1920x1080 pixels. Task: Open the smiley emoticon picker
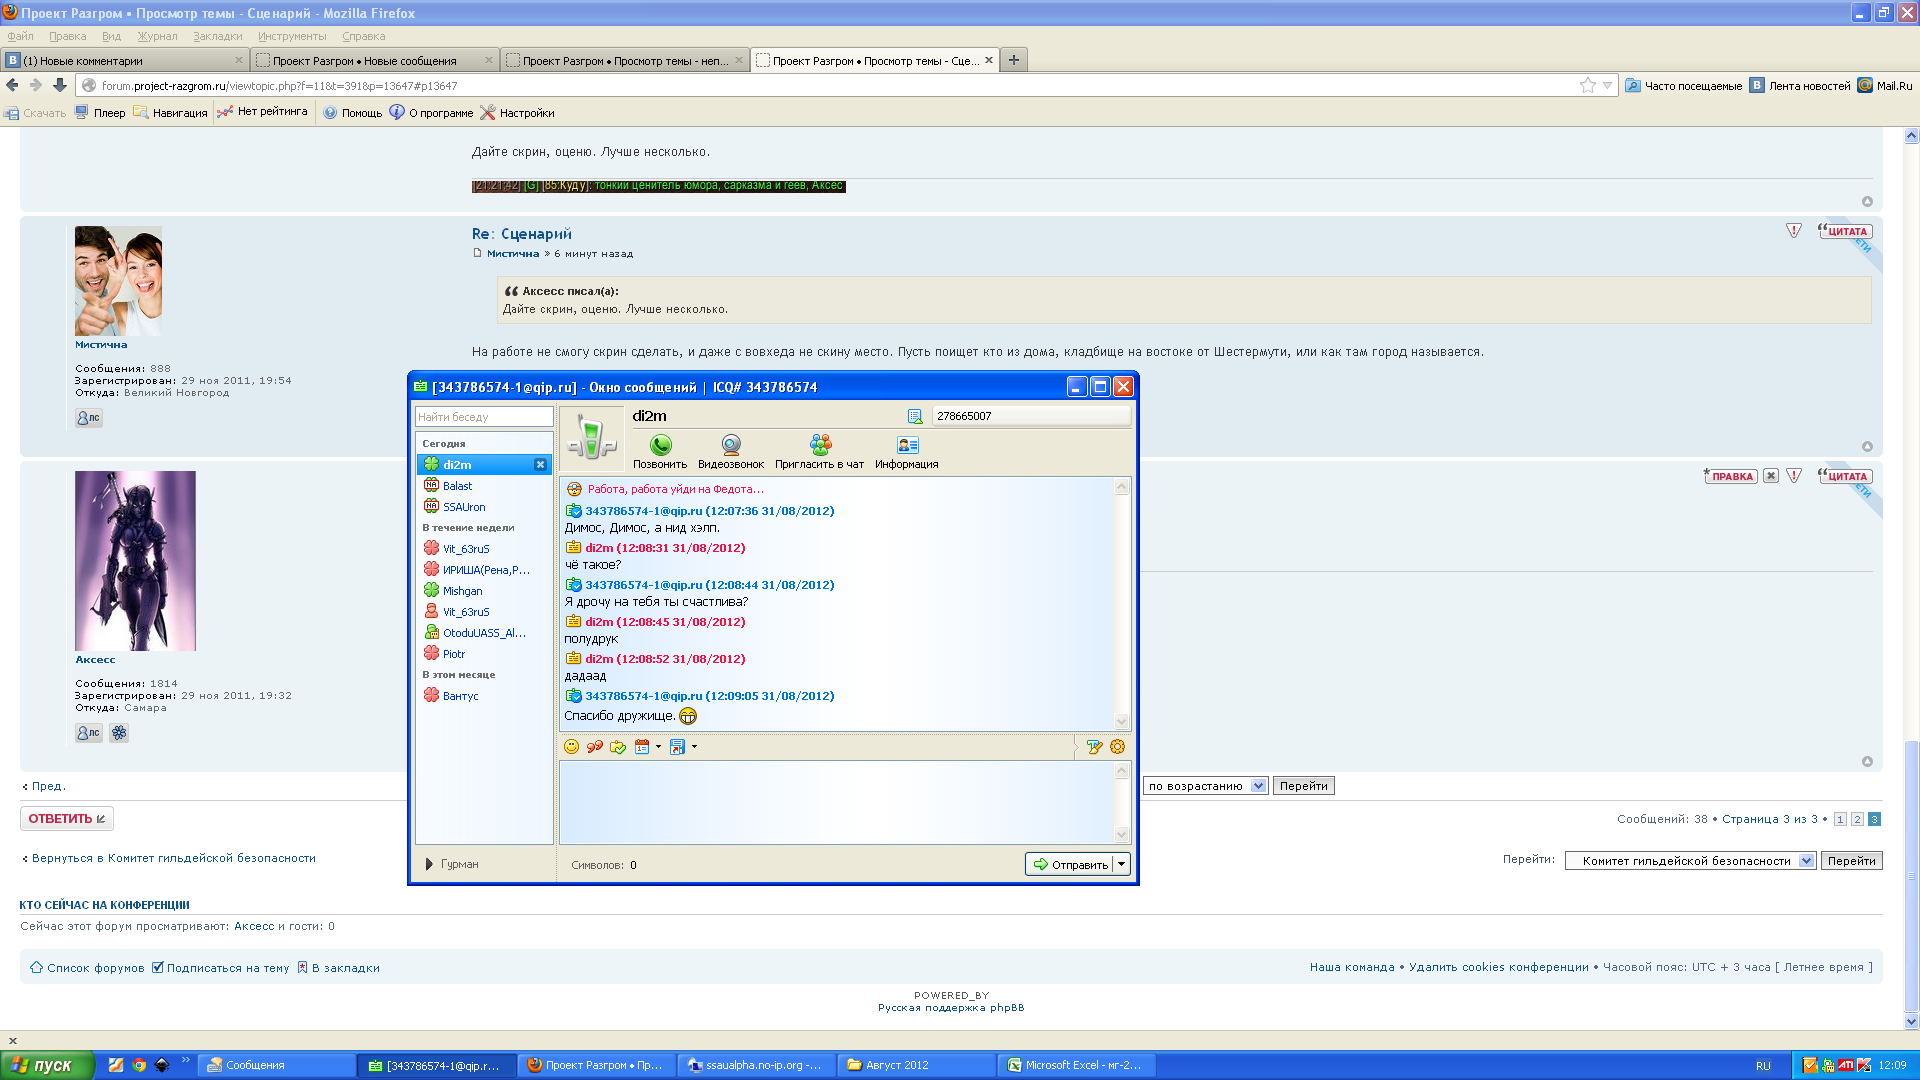(x=572, y=747)
